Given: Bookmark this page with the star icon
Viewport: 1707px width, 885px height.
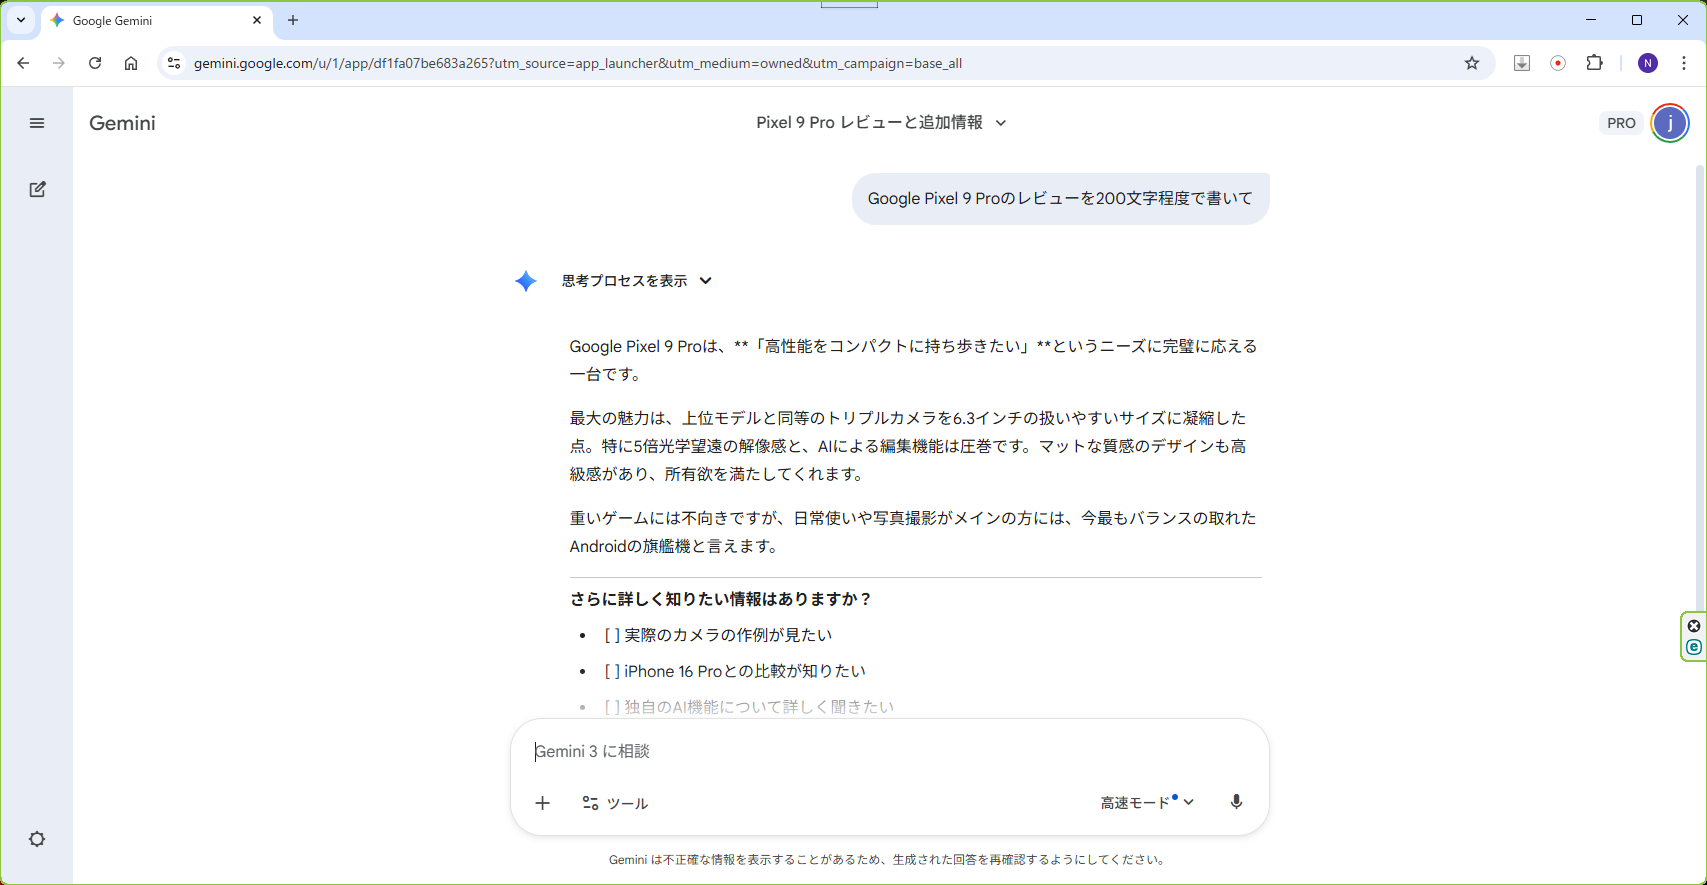Looking at the screenshot, I should click(1472, 63).
